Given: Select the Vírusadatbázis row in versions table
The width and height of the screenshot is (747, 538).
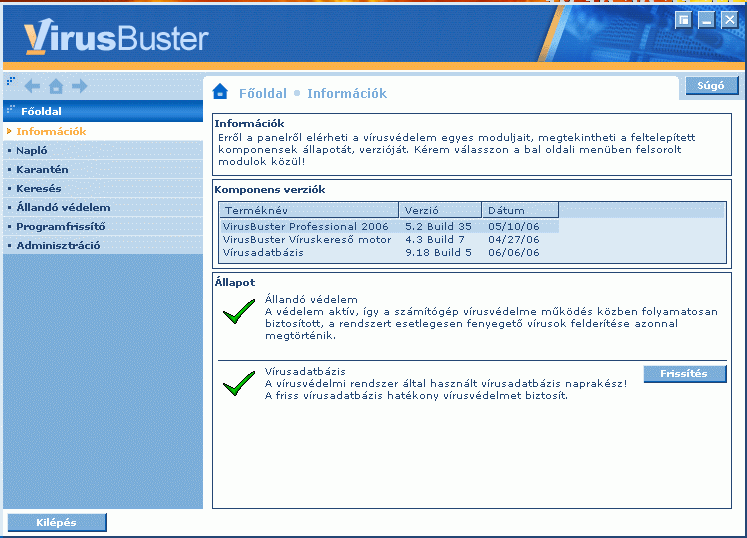Looking at the screenshot, I should click(x=389, y=252).
